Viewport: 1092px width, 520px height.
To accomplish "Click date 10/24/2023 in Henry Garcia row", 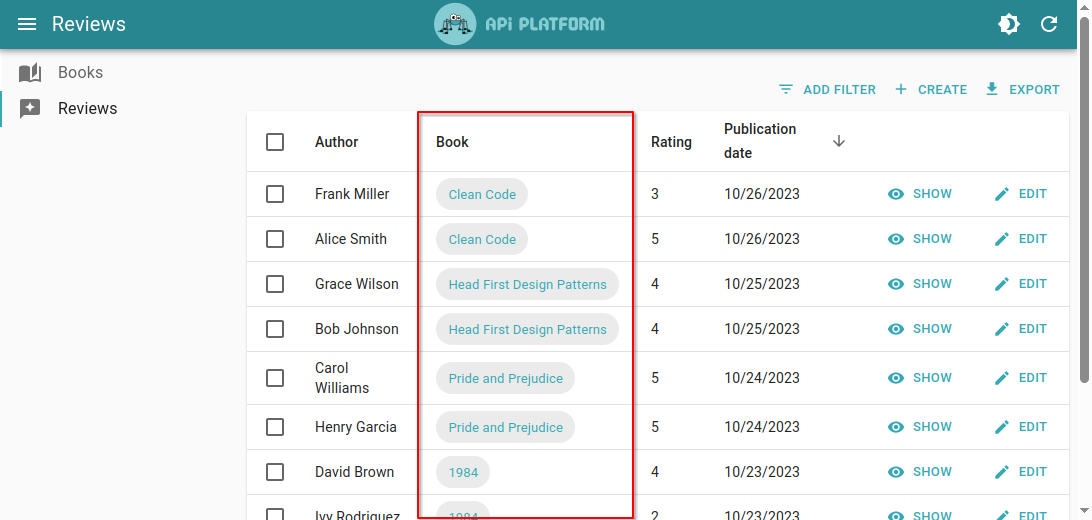I will click(762, 427).
